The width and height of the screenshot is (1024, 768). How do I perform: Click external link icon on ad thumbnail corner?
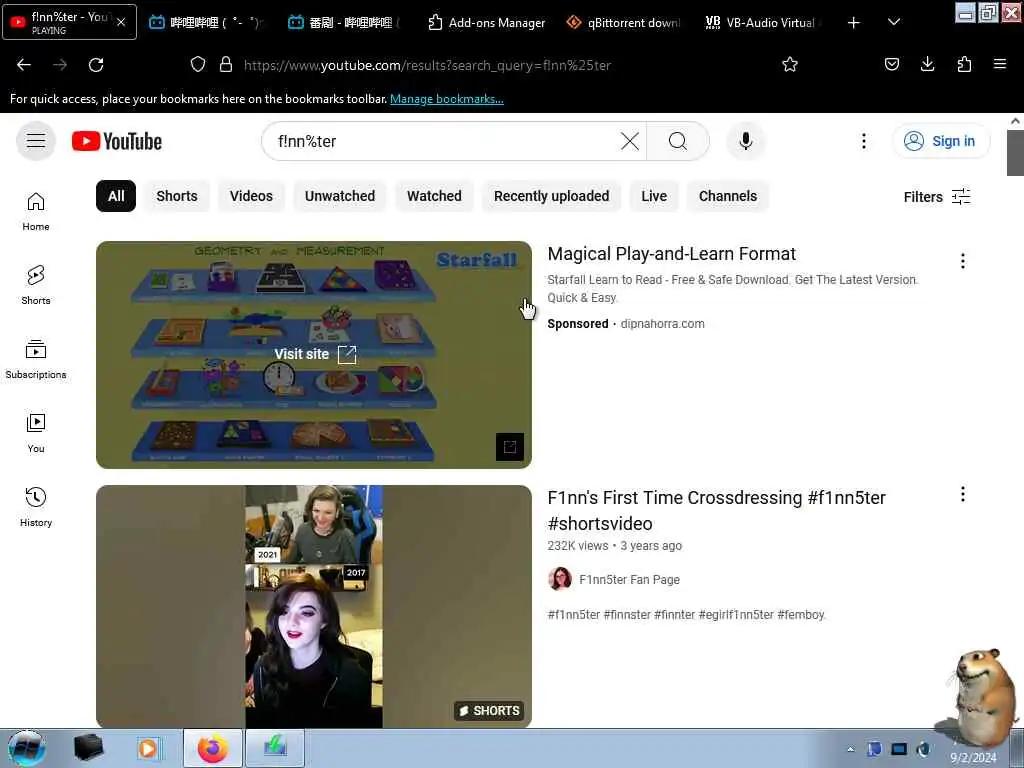click(x=509, y=447)
